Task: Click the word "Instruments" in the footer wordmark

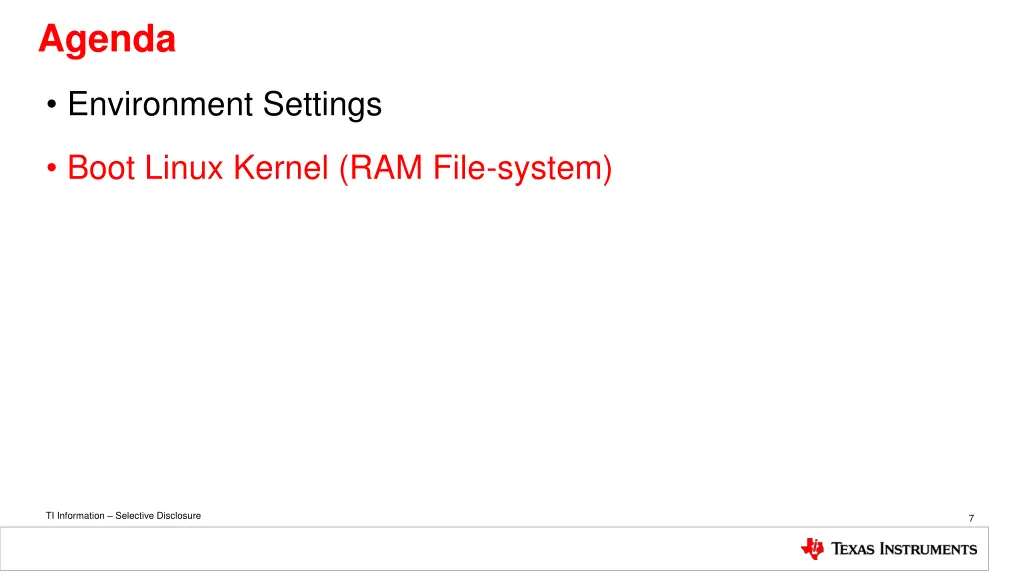Action: pyautogui.click(x=929, y=549)
